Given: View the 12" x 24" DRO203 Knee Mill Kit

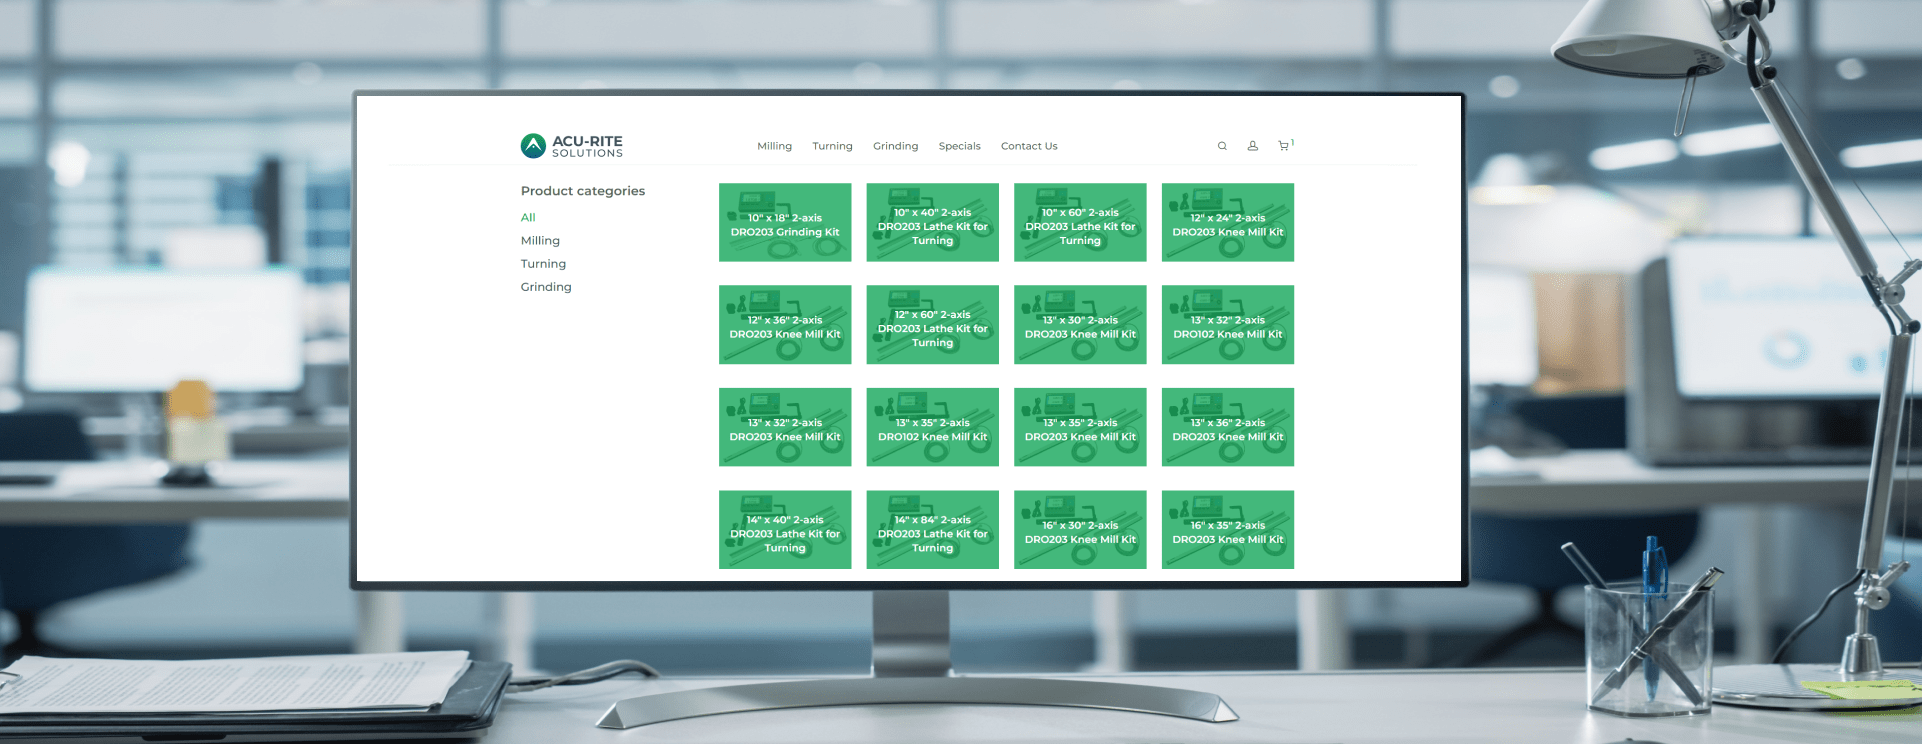Looking at the screenshot, I should click(1227, 222).
